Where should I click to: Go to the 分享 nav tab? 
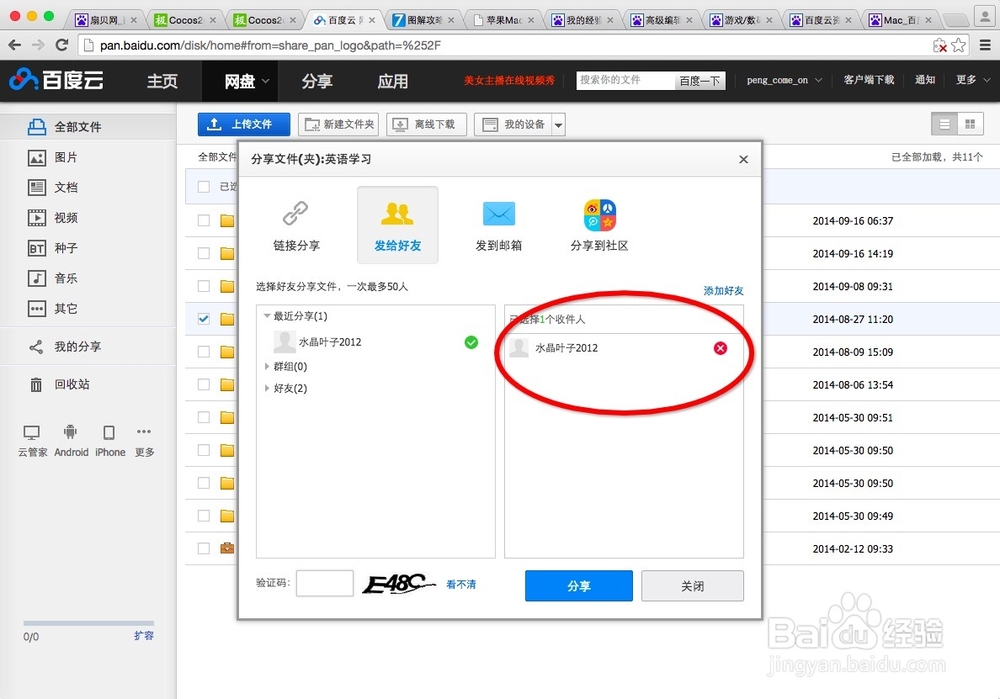(x=317, y=81)
